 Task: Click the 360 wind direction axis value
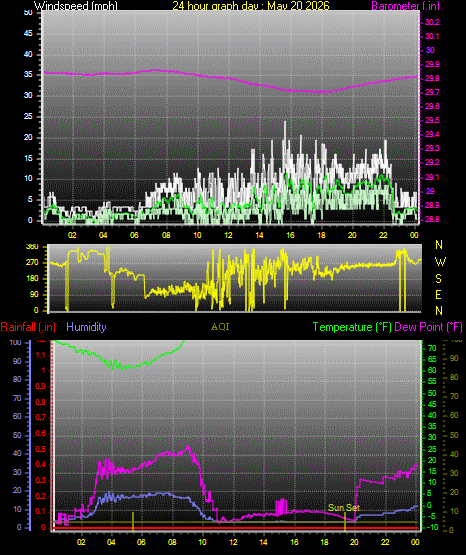33,247
